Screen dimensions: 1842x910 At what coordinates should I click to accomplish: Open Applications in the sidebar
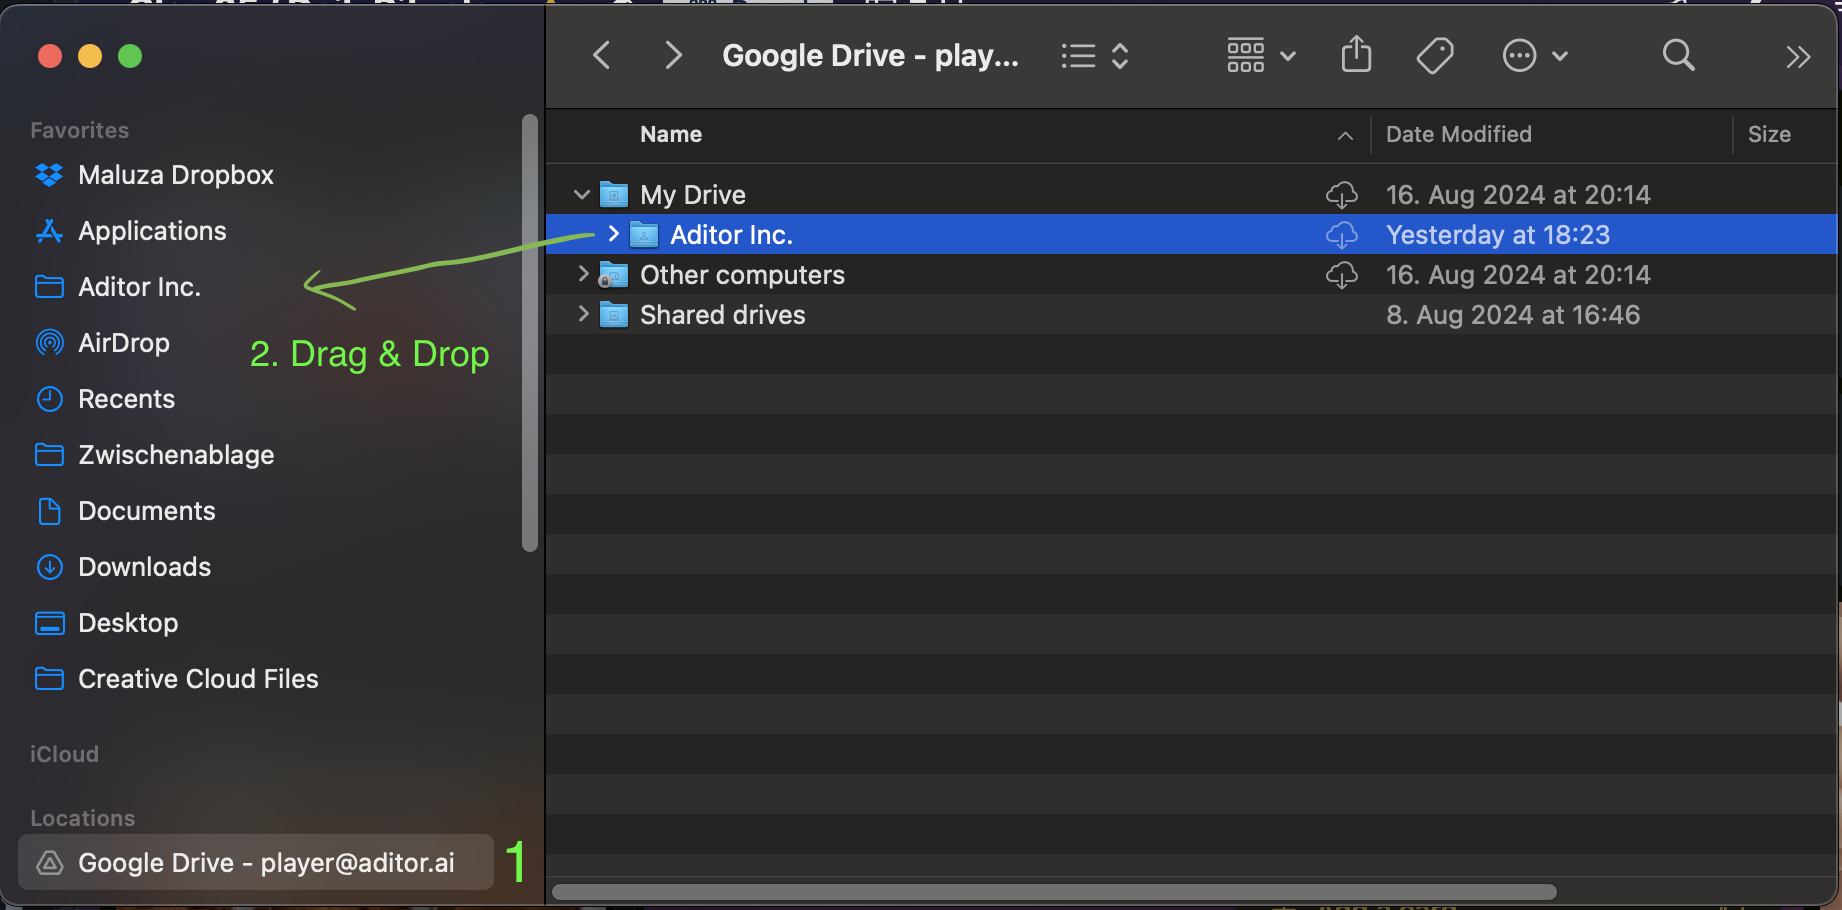tap(152, 231)
